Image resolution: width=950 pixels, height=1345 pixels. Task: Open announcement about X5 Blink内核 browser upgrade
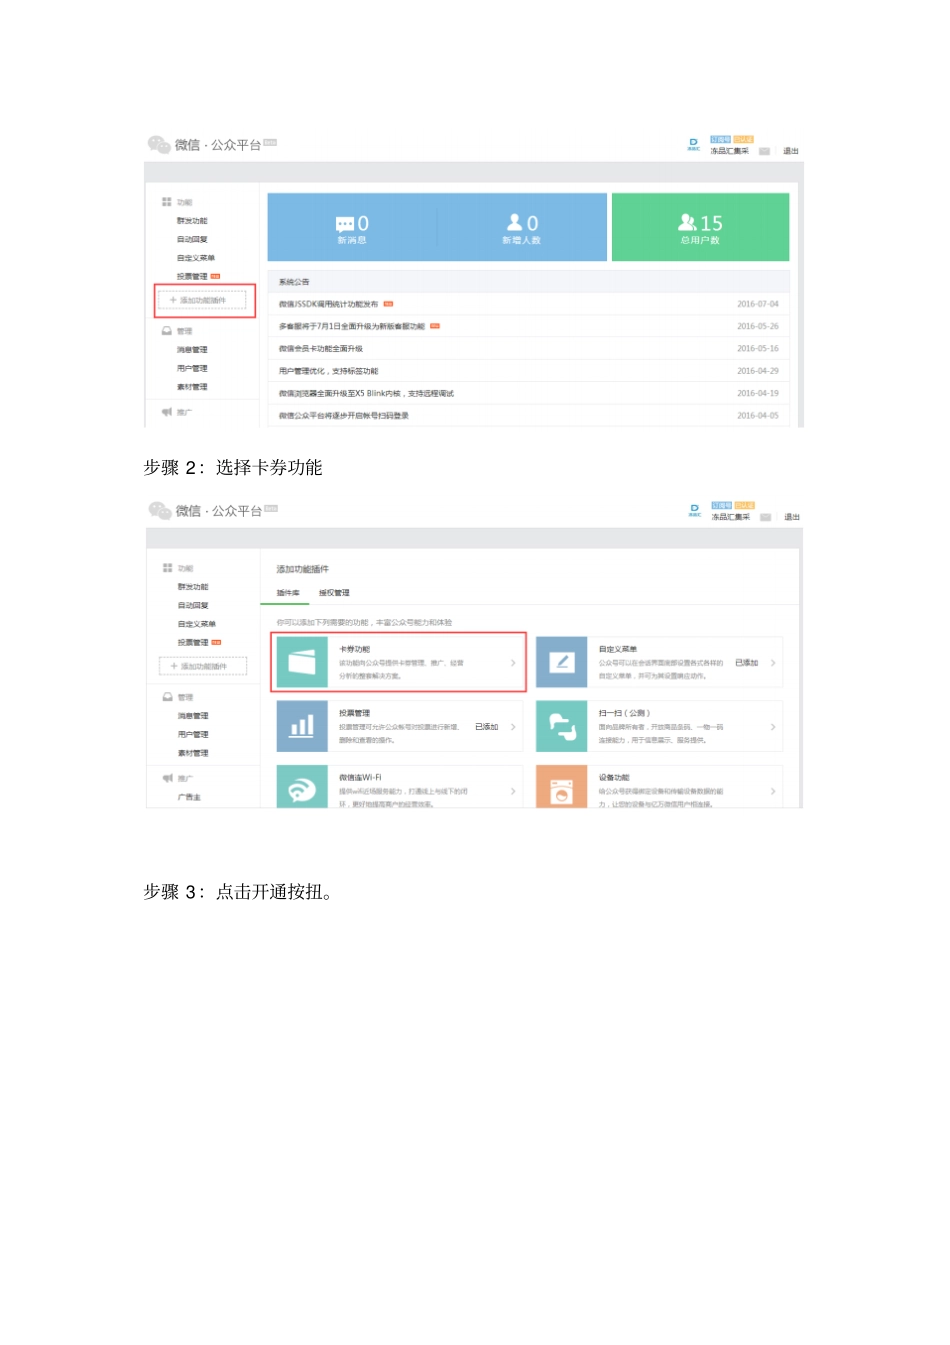[x=366, y=393]
